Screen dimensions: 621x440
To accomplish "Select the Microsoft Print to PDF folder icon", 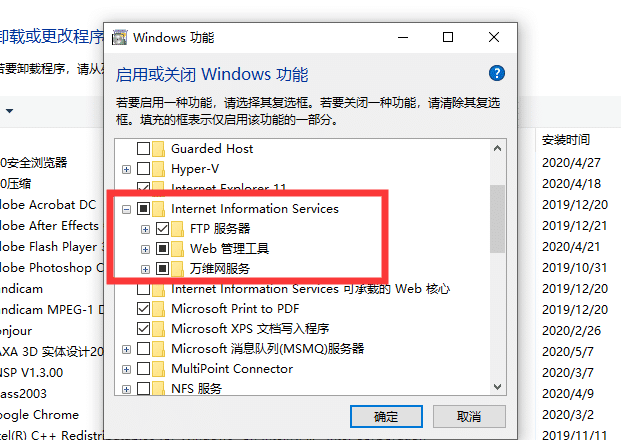I will pyautogui.click(x=158, y=309).
